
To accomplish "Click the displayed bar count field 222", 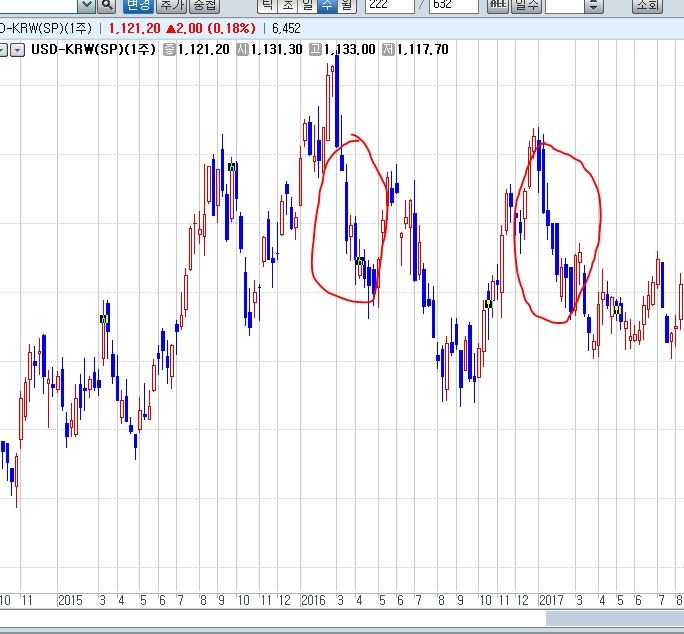I will pyautogui.click(x=389, y=5).
